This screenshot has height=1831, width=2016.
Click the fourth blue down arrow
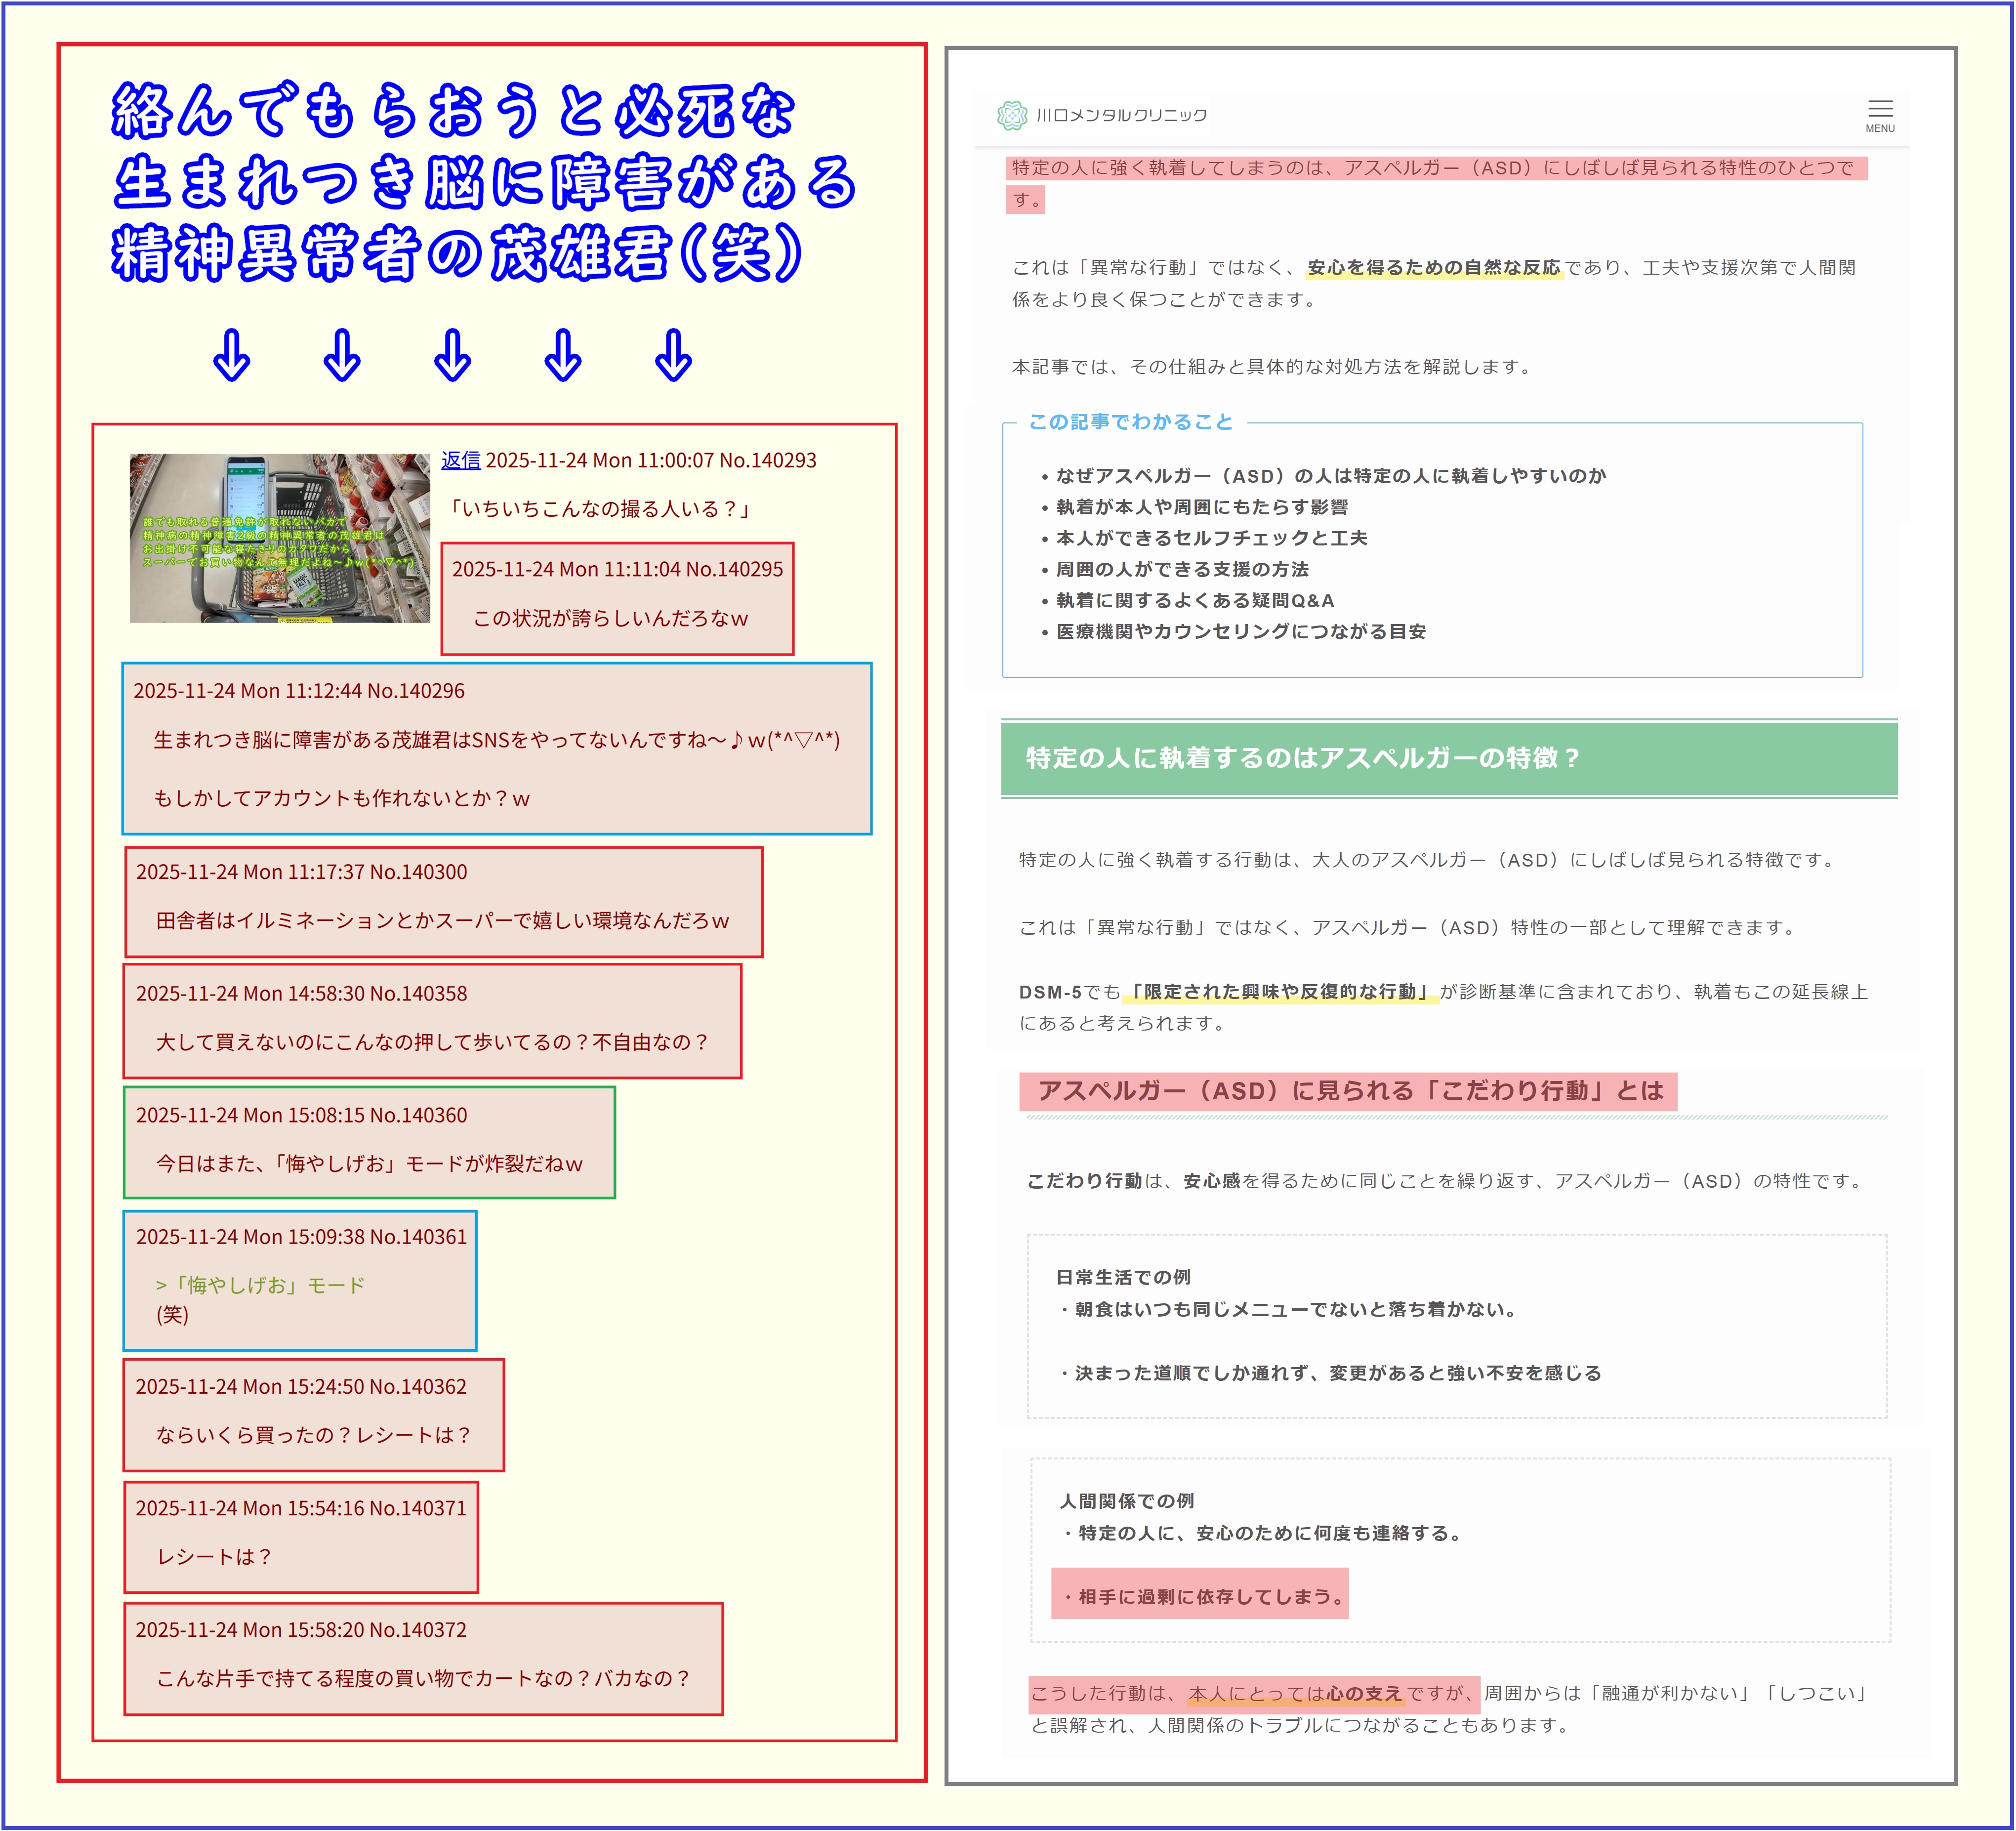pos(563,355)
